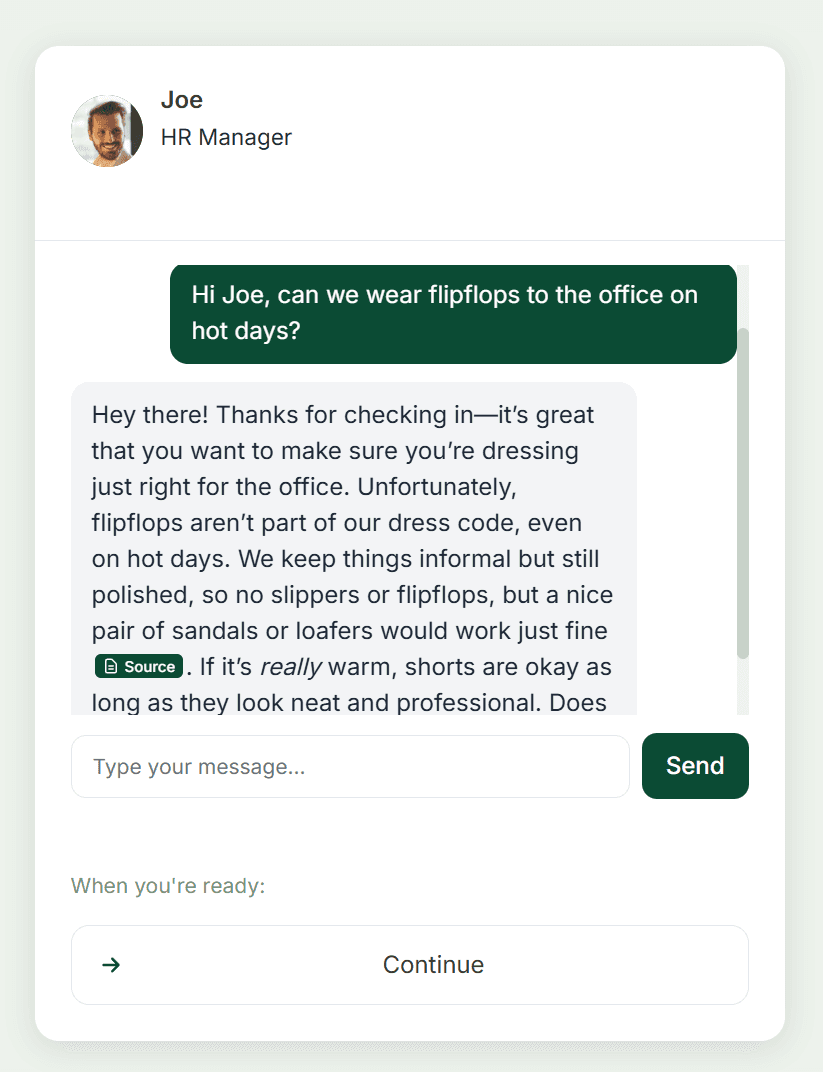Click the Continue button label

tap(433, 965)
